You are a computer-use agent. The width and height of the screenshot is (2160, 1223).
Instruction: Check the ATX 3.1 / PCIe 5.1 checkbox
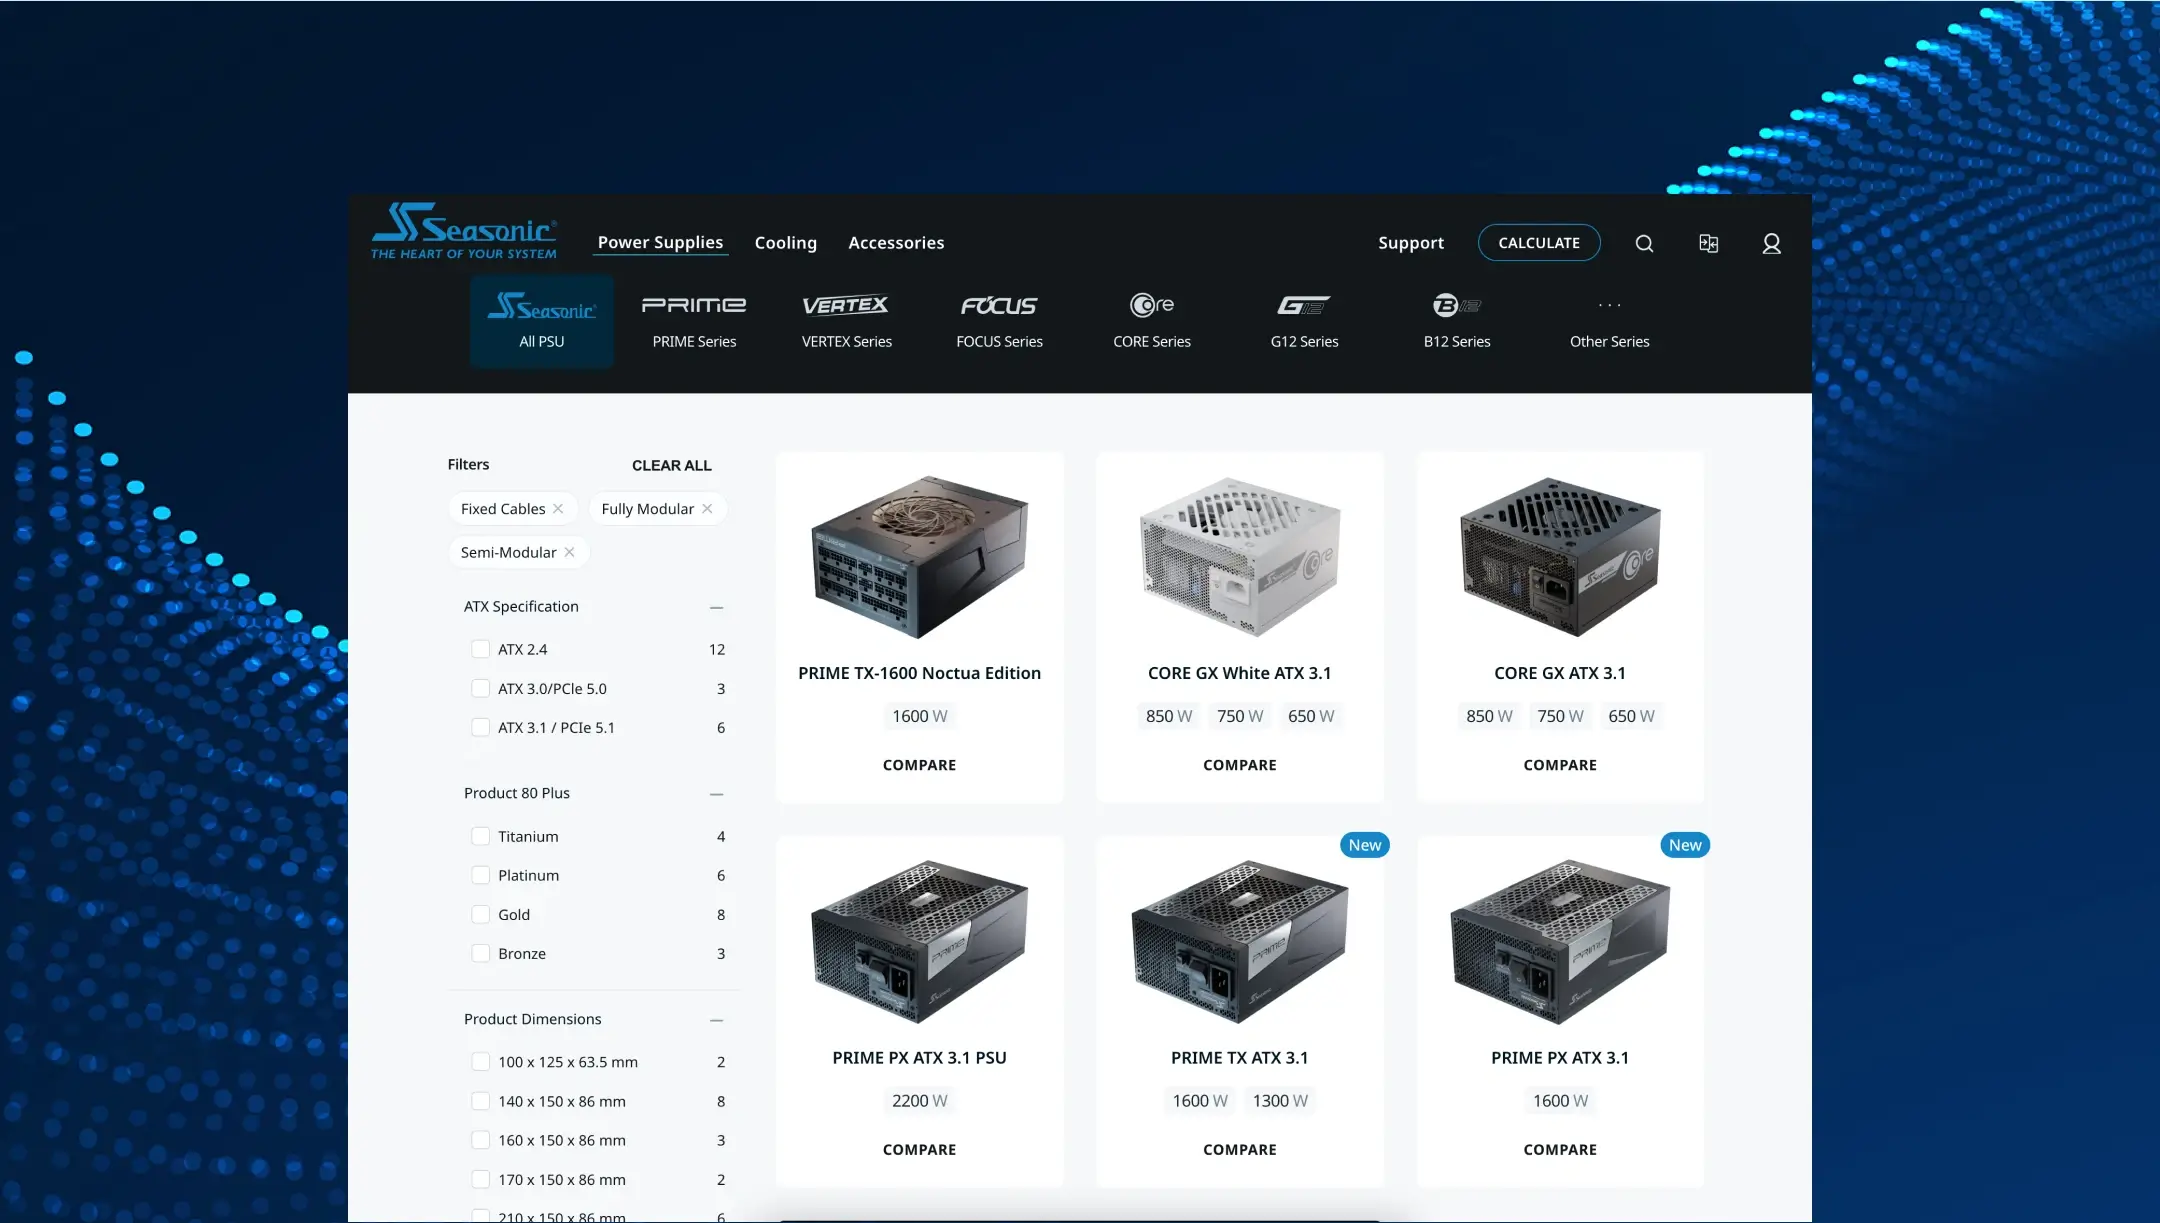[481, 727]
